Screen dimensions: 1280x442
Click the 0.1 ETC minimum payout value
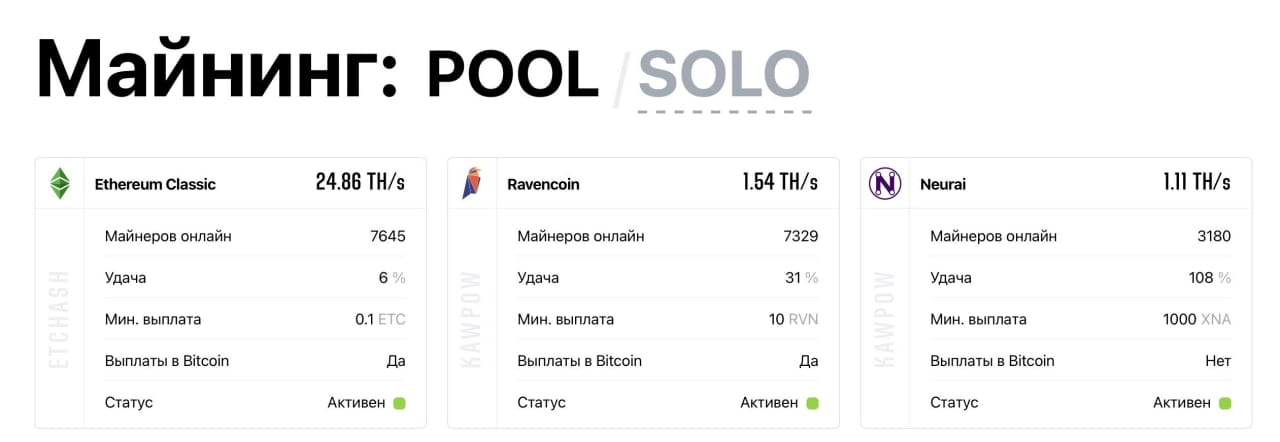[x=380, y=320]
